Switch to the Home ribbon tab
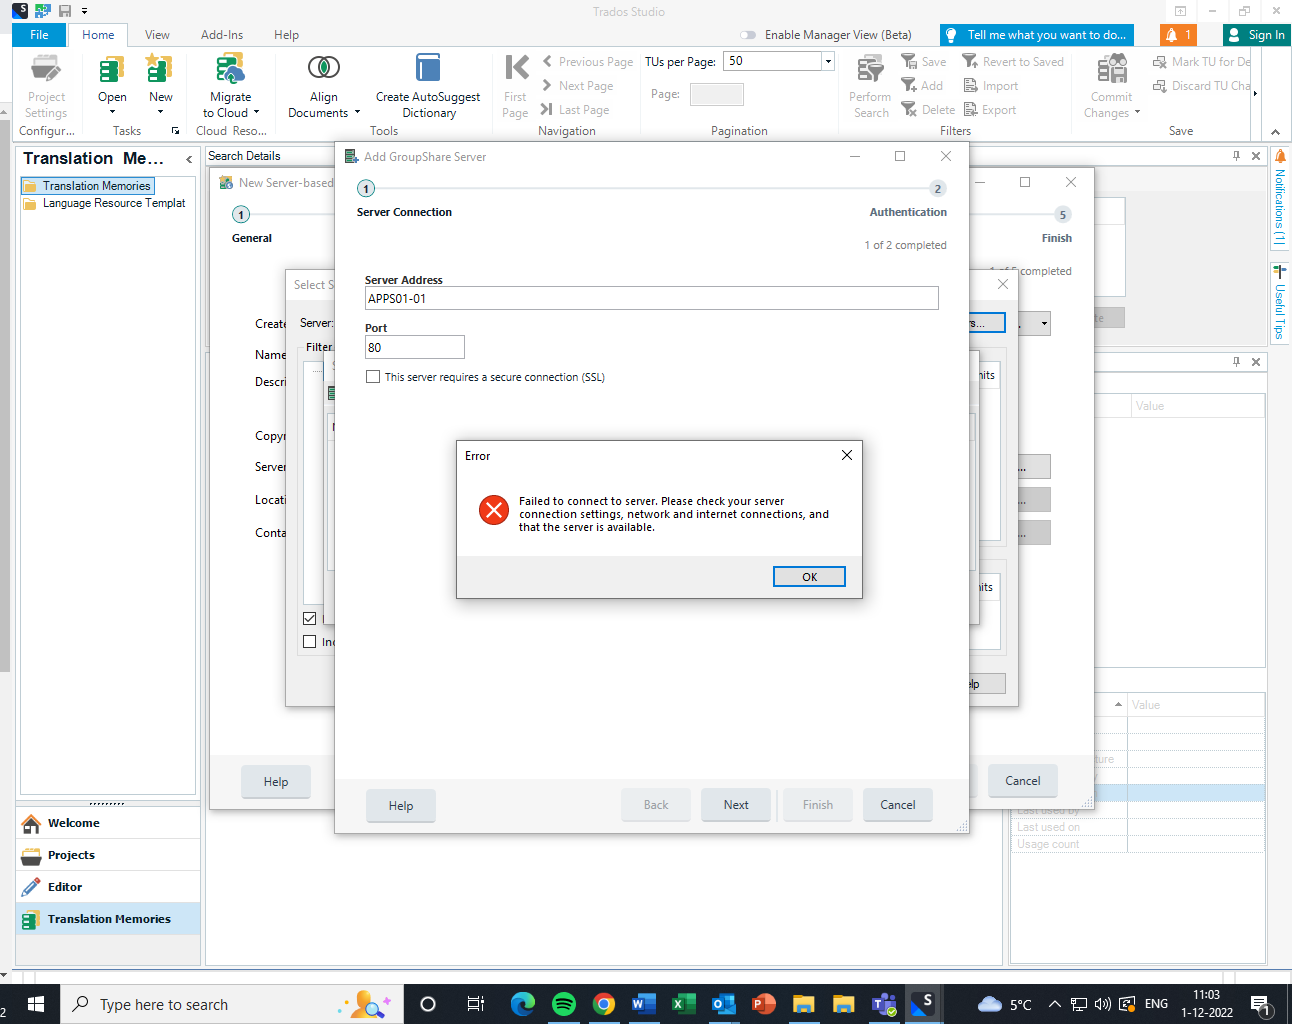The height and width of the screenshot is (1024, 1292). point(98,35)
